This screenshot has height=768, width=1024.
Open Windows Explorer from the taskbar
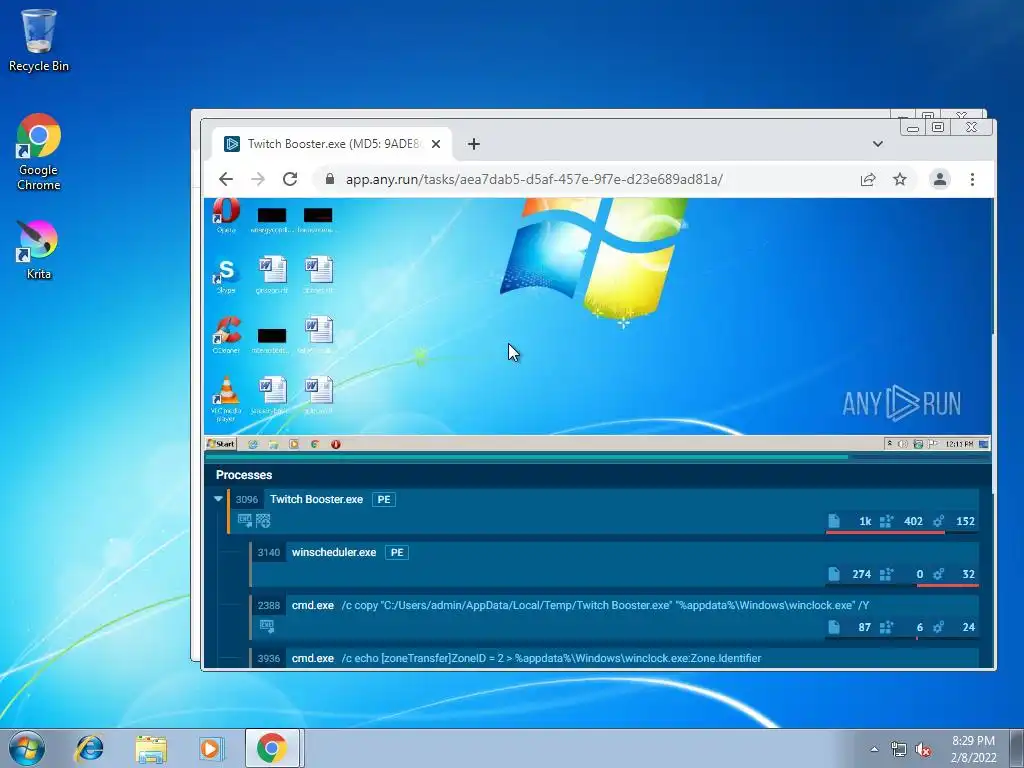(x=151, y=748)
